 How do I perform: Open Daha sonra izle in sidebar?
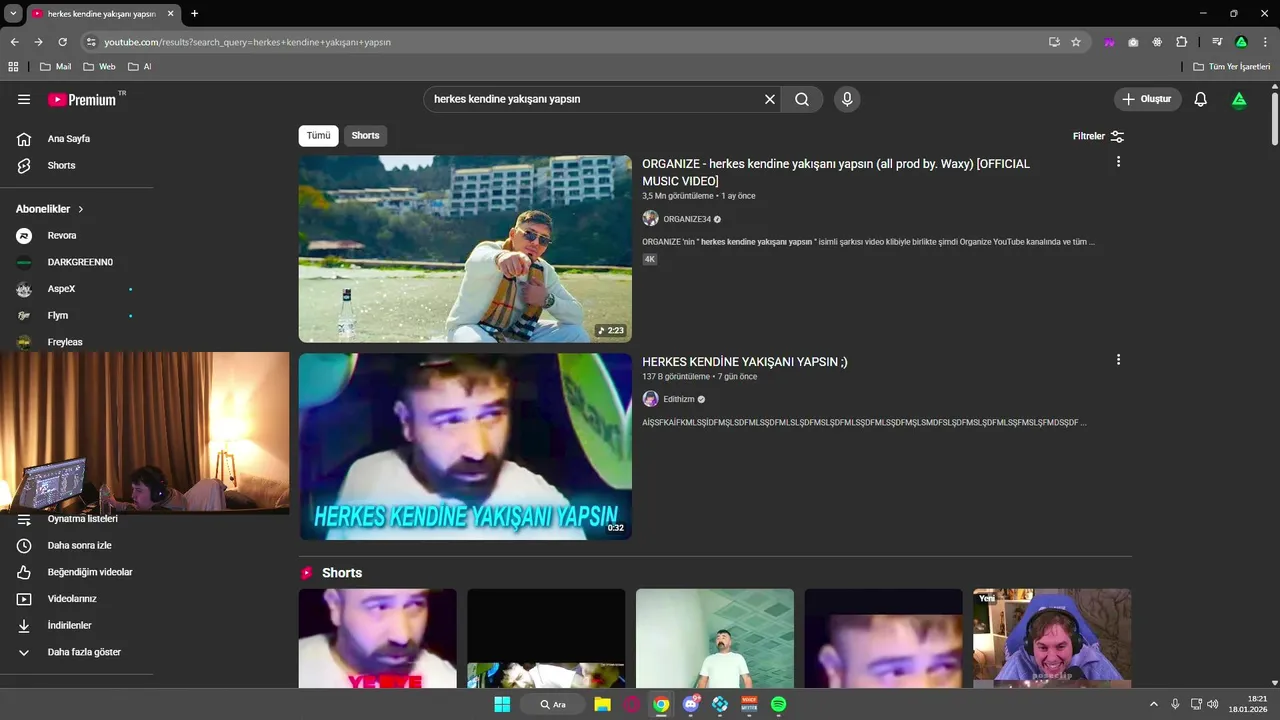77,545
